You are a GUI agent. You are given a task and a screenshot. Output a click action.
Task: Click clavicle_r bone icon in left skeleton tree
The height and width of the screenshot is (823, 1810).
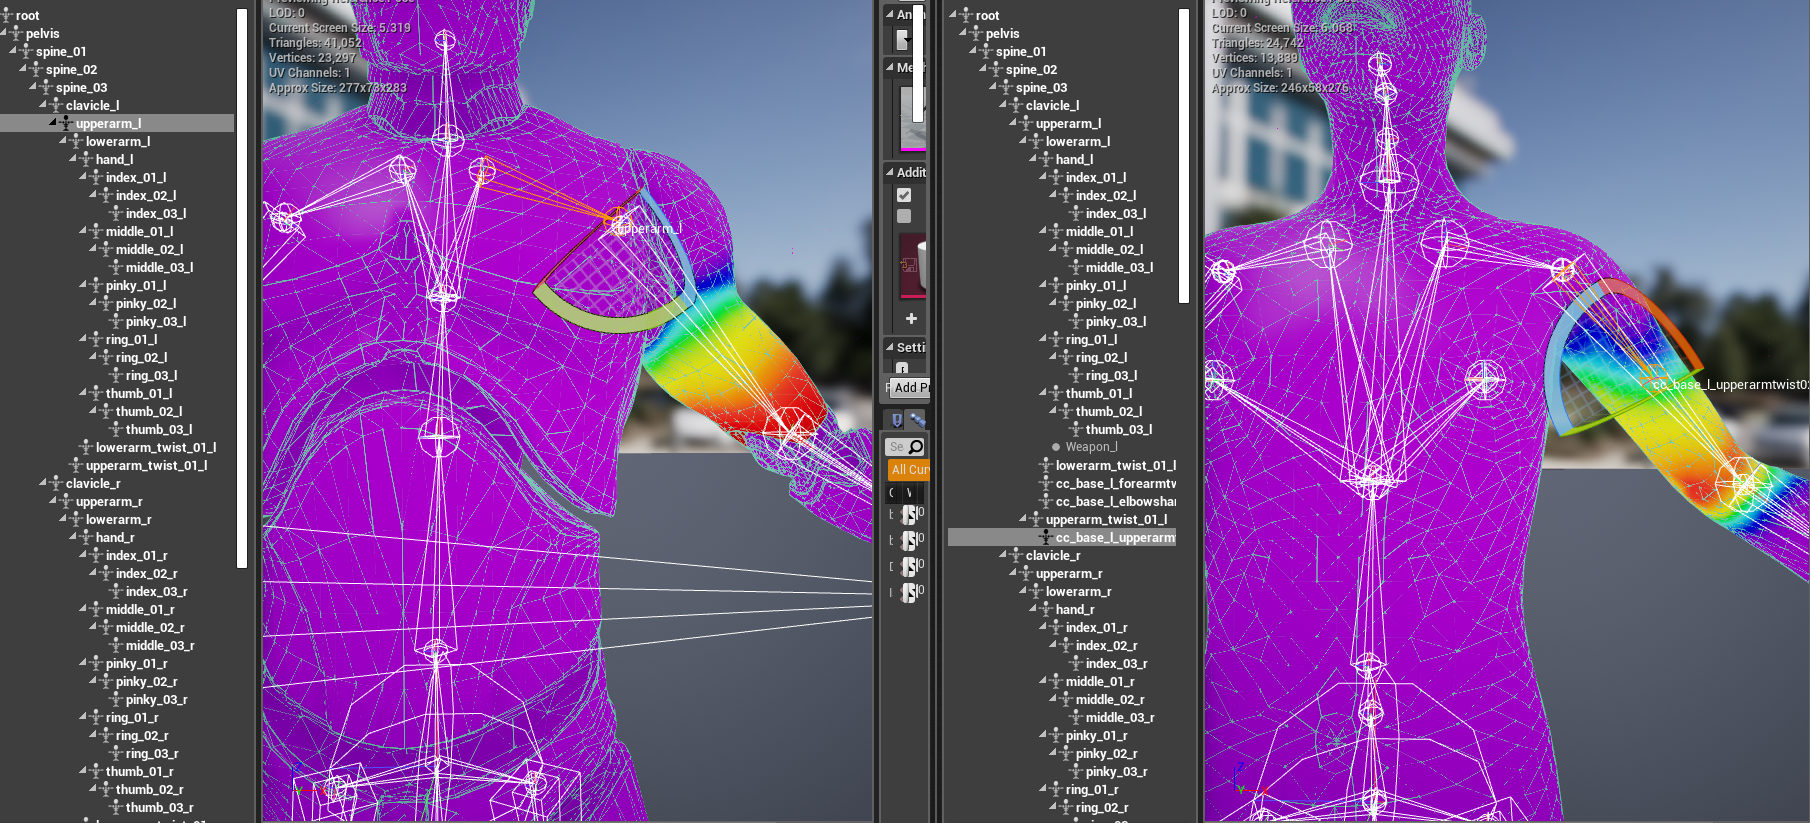pos(57,483)
